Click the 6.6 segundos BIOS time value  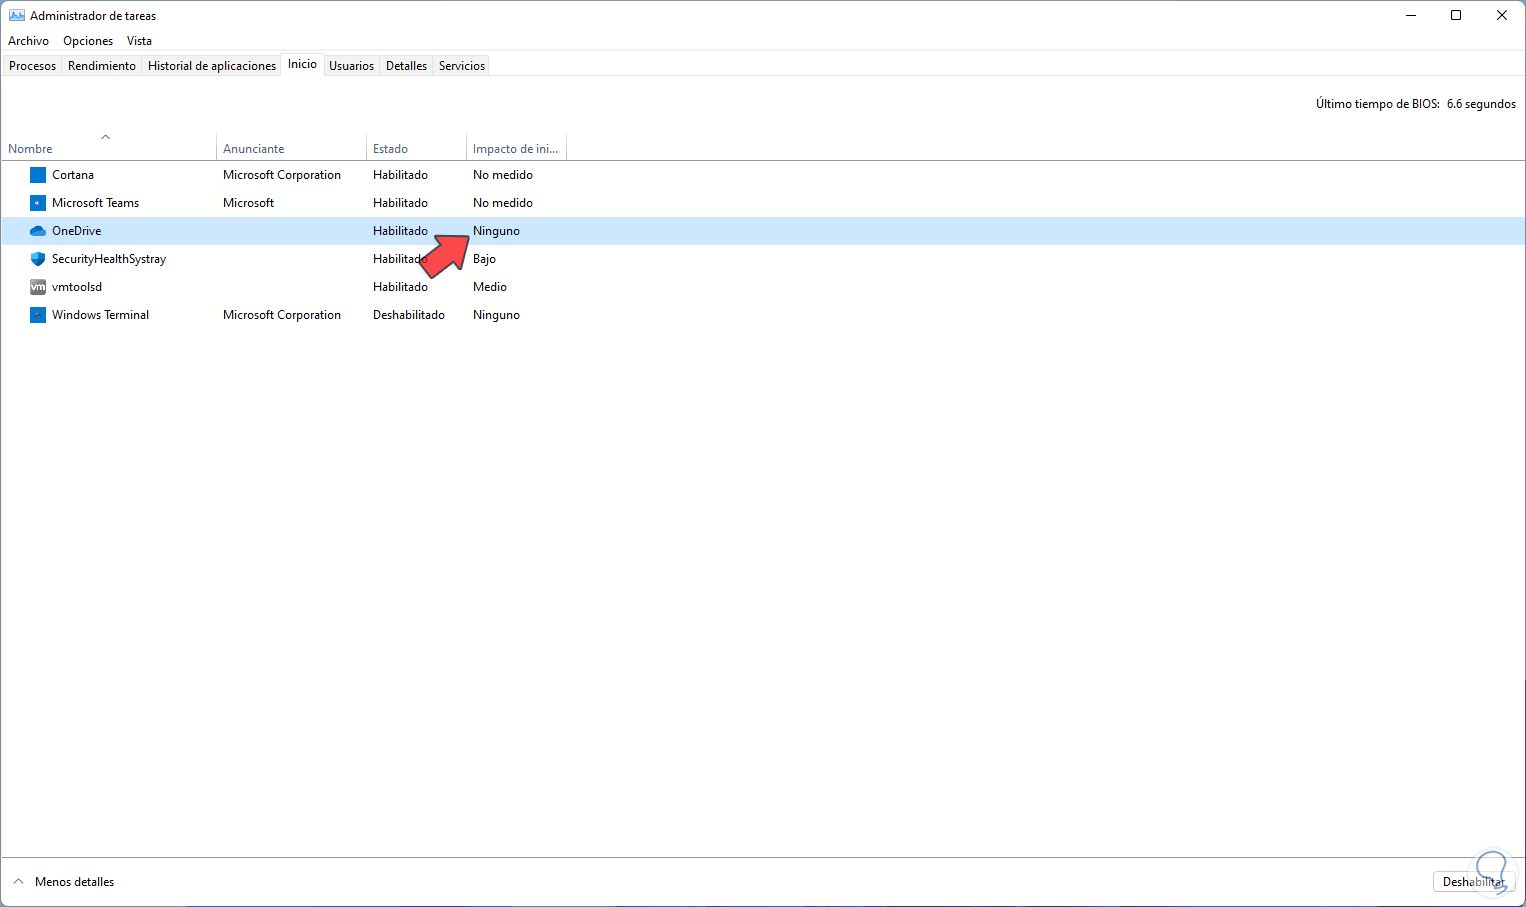point(1481,104)
